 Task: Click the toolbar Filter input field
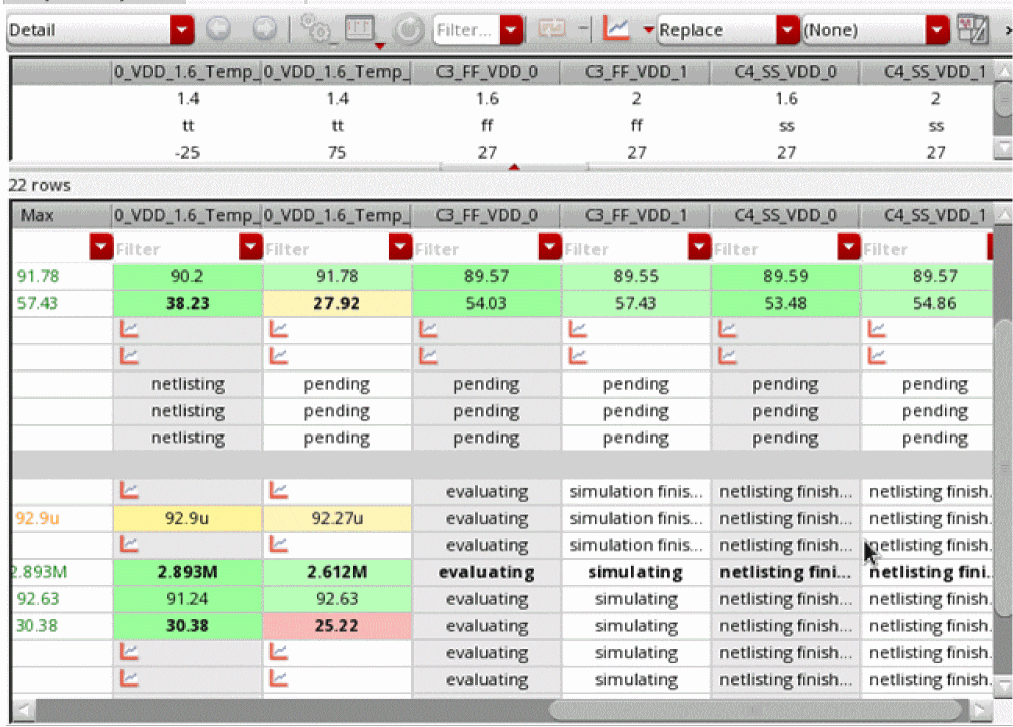point(466,30)
